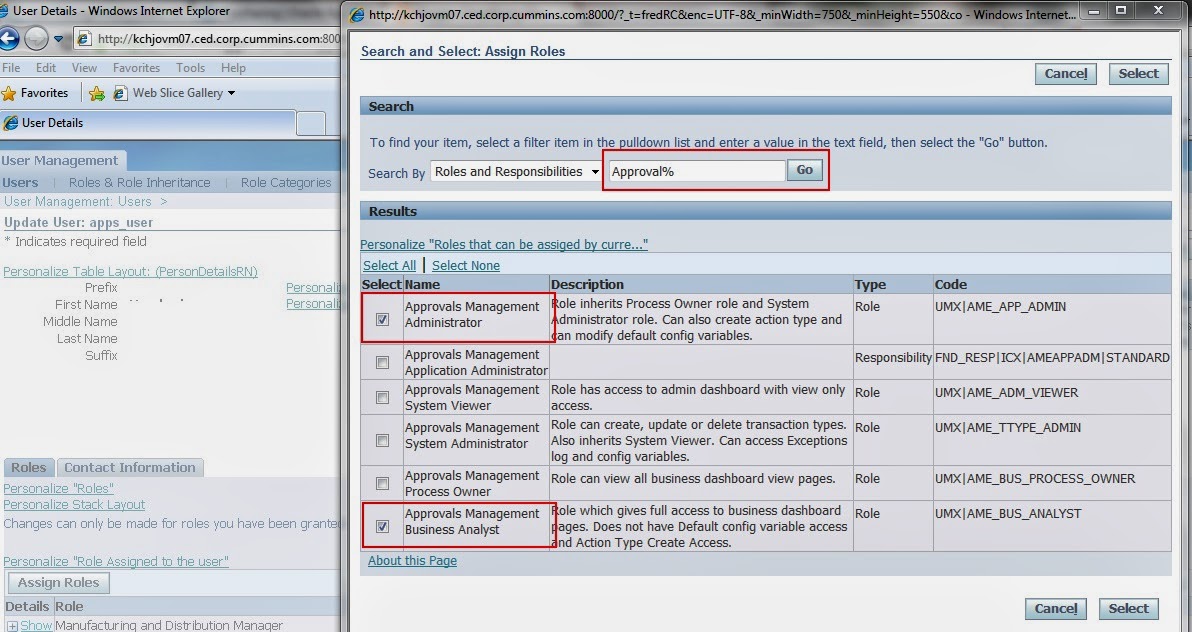Click the Web Slice Gallery icon
This screenshot has width=1192, height=632.
coord(120,92)
